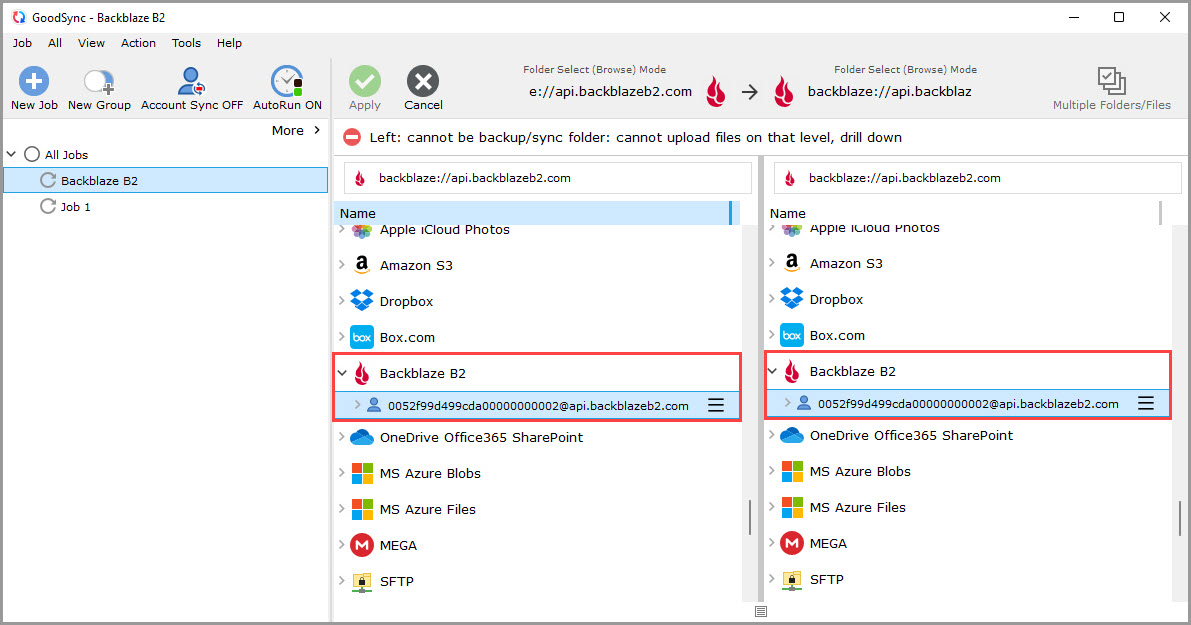The height and width of the screenshot is (625, 1191).
Task: Toggle Account Sync OFF icon
Action: (191, 81)
